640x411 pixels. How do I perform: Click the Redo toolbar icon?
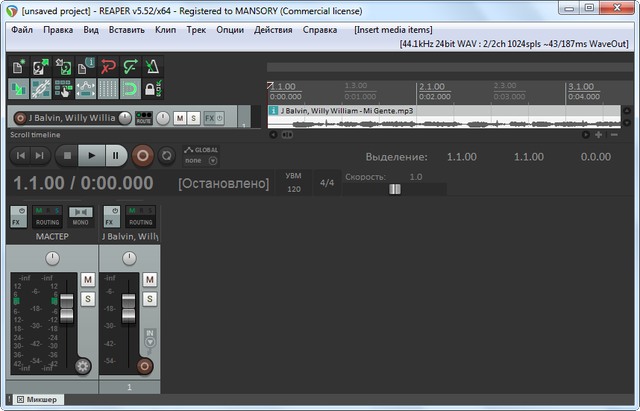(129, 67)
